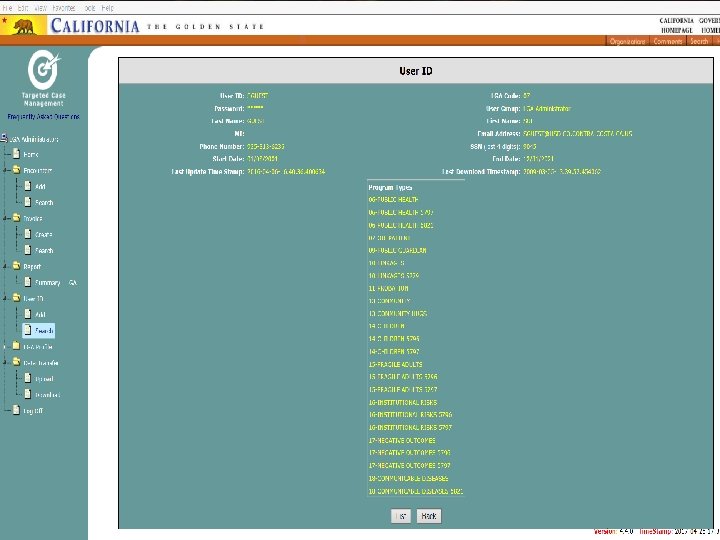Follow the California Homepage link
Image resolution: width=720 pixels, height=540 pixels.
[x=676, y=25]
